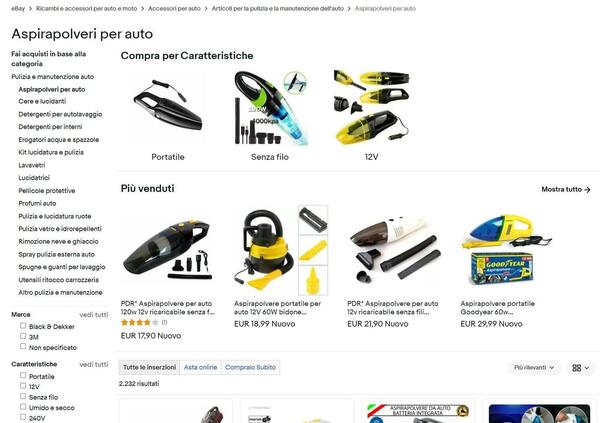600x423 pixels.
Task: Open the Goodyear vacuum product image
Action: point(507,250)
